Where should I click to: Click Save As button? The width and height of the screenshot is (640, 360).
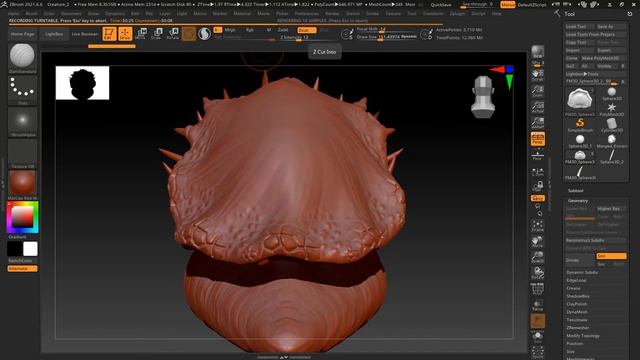(611, 27)
